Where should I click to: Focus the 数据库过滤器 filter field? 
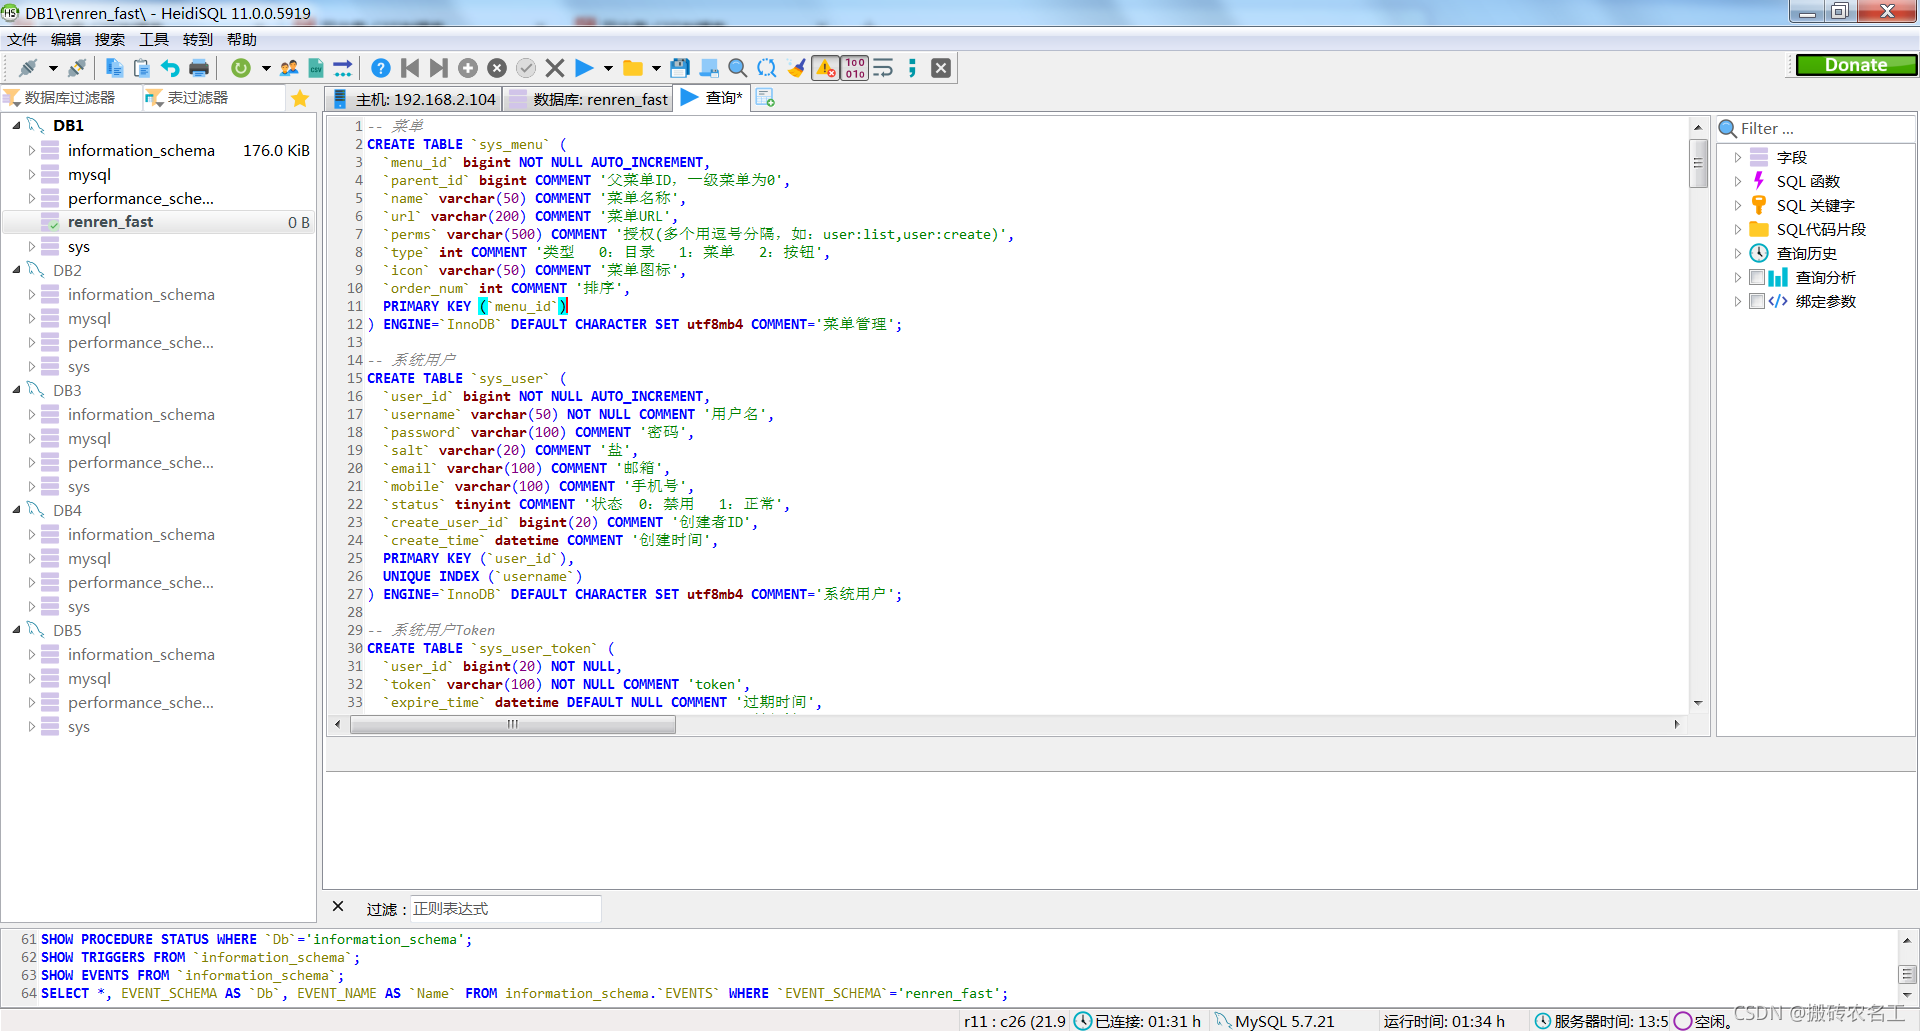(70, 98)
